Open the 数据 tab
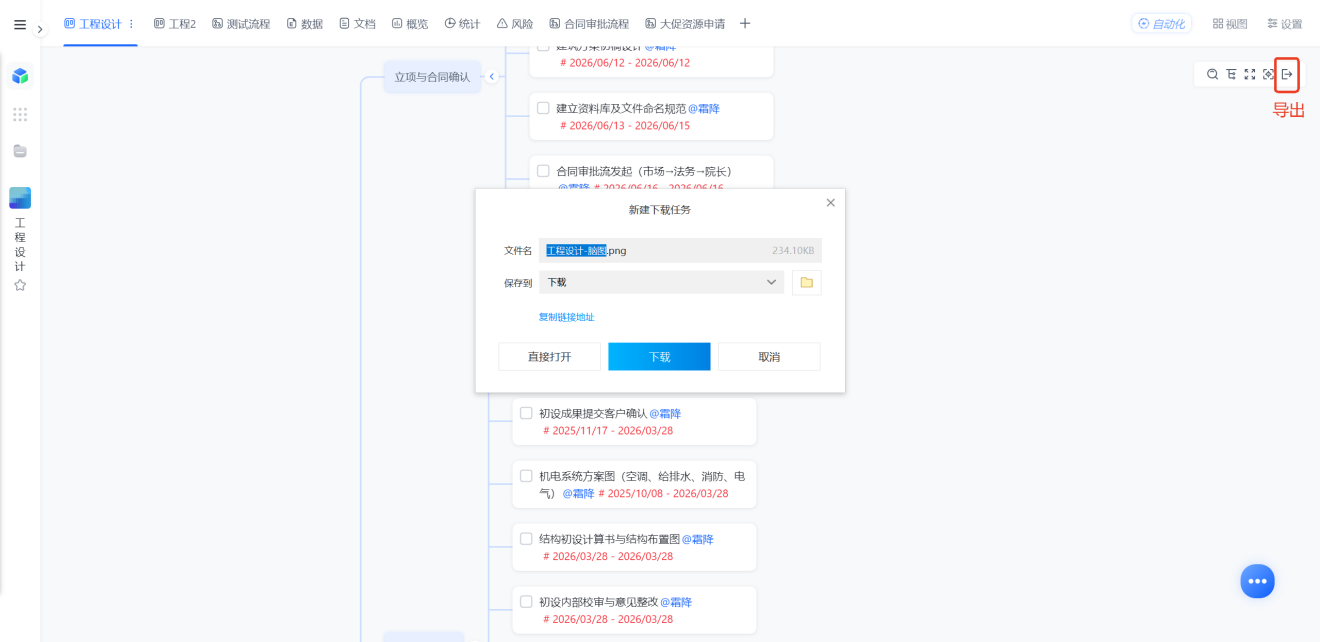This screenshot has height=642, width=1320. point(304,24)
